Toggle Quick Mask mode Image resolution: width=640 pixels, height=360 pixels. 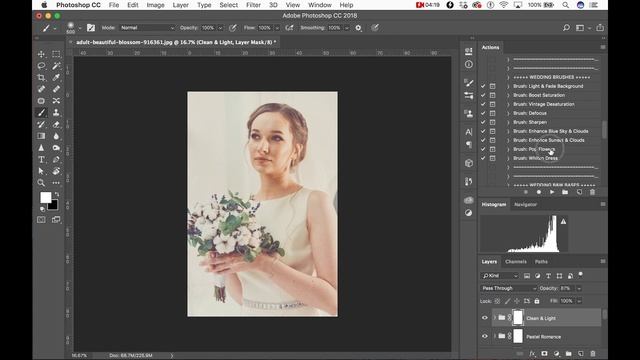[41, 220]
